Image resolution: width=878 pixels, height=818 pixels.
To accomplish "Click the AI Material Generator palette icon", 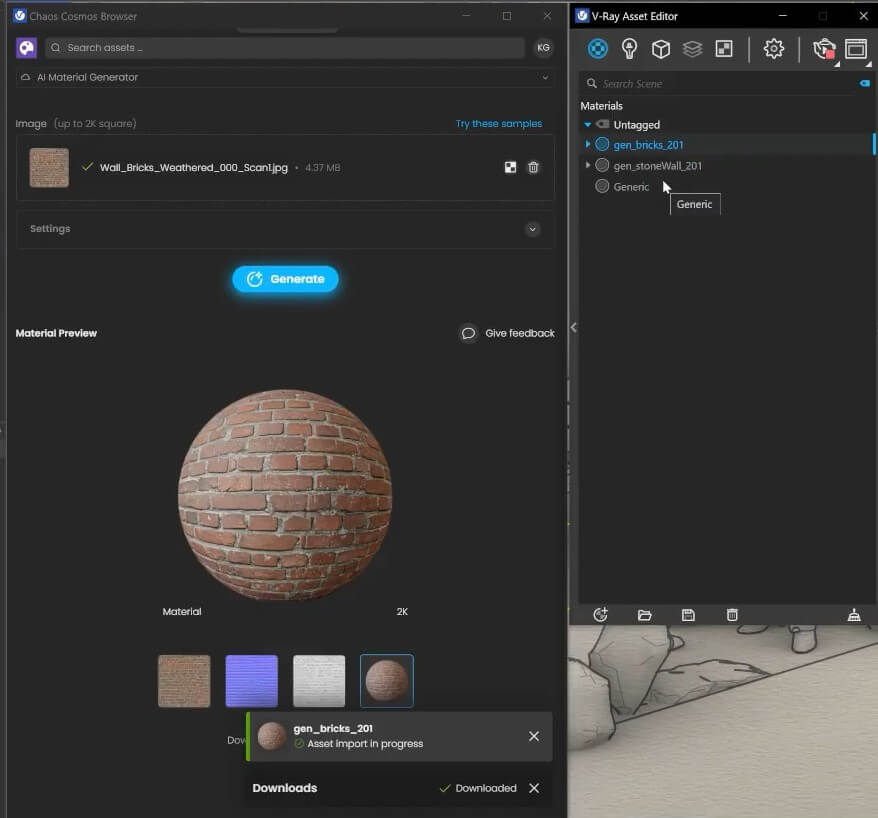I will tap(26, 48).
